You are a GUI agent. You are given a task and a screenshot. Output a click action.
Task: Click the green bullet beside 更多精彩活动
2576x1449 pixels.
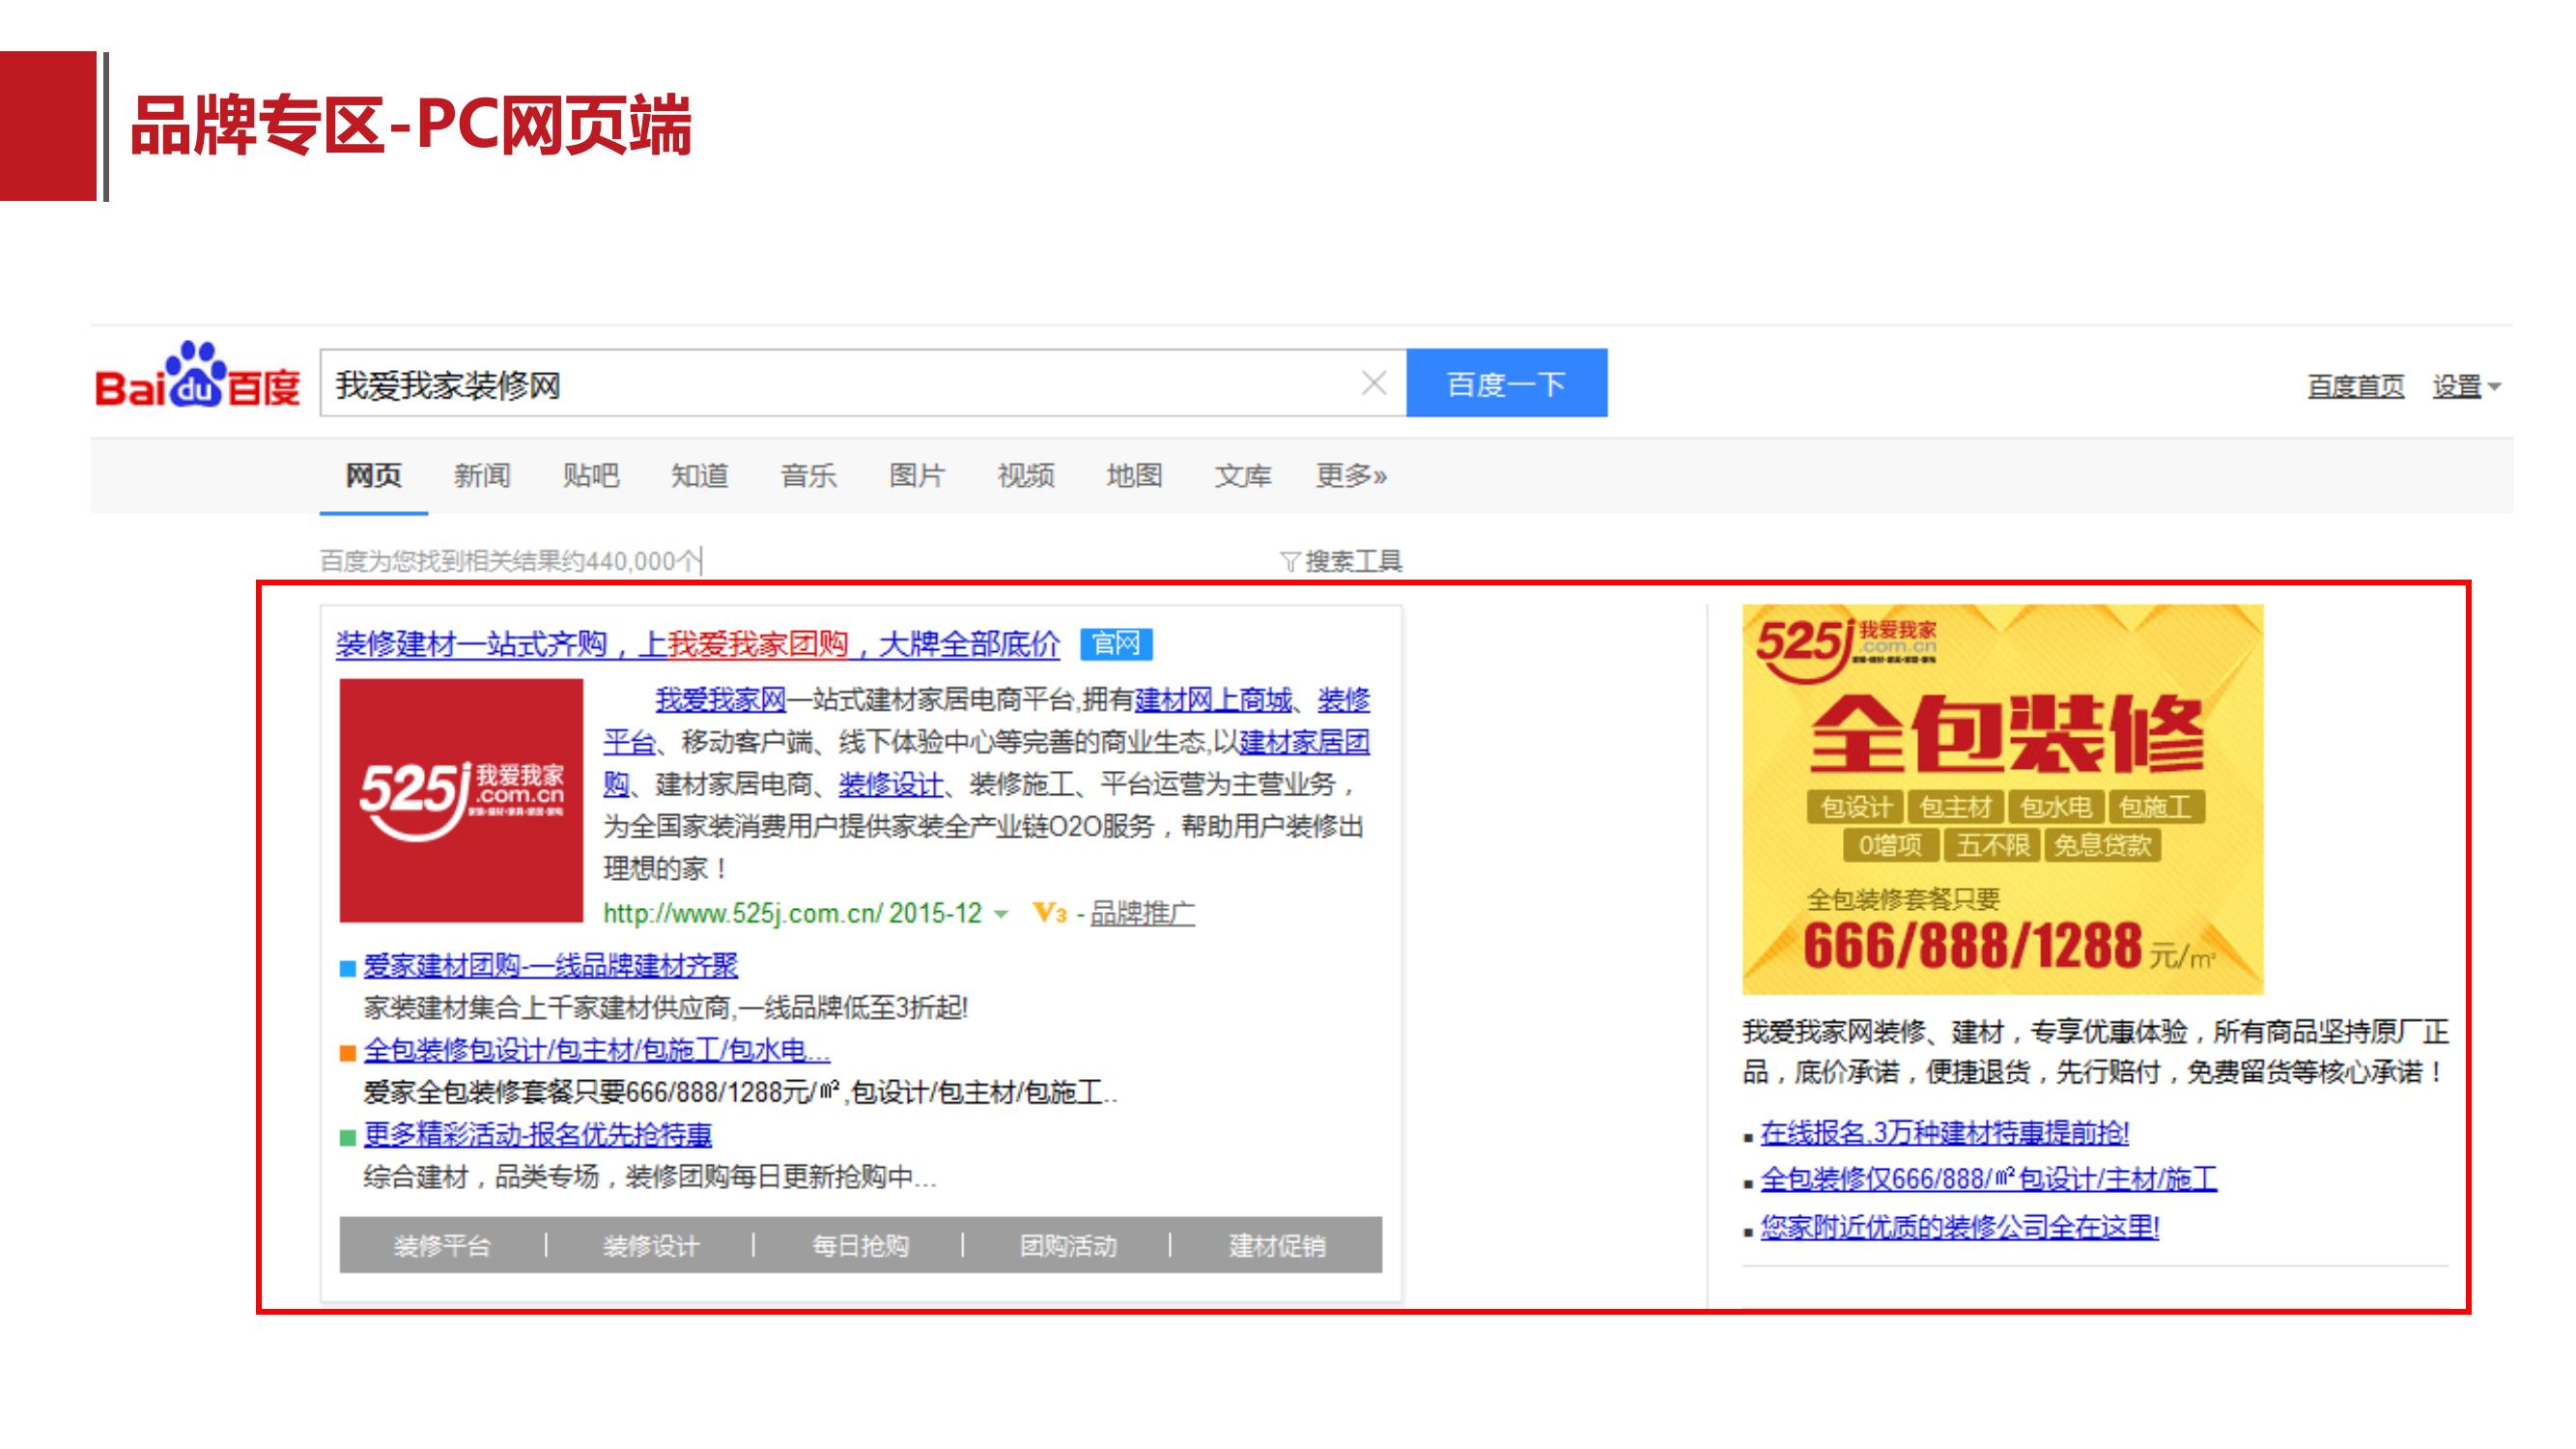pyautogui.click(x=348, y=1138)
